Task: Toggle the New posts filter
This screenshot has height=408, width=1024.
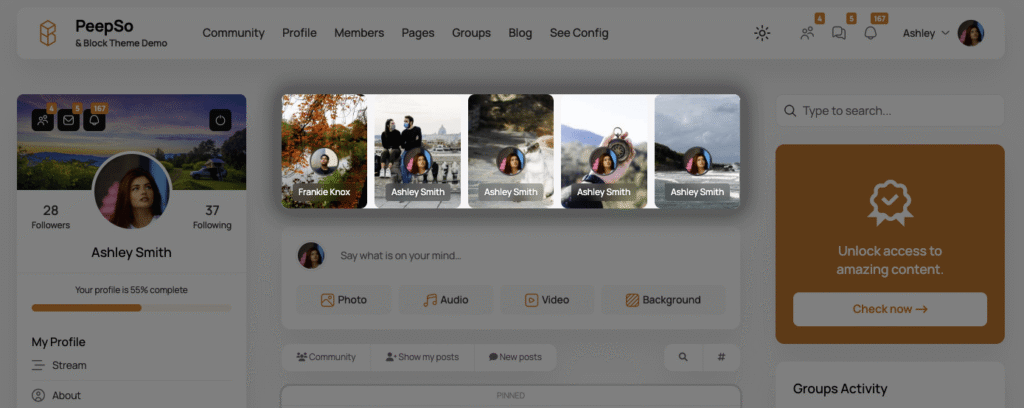Action: (x=515, y=357)
